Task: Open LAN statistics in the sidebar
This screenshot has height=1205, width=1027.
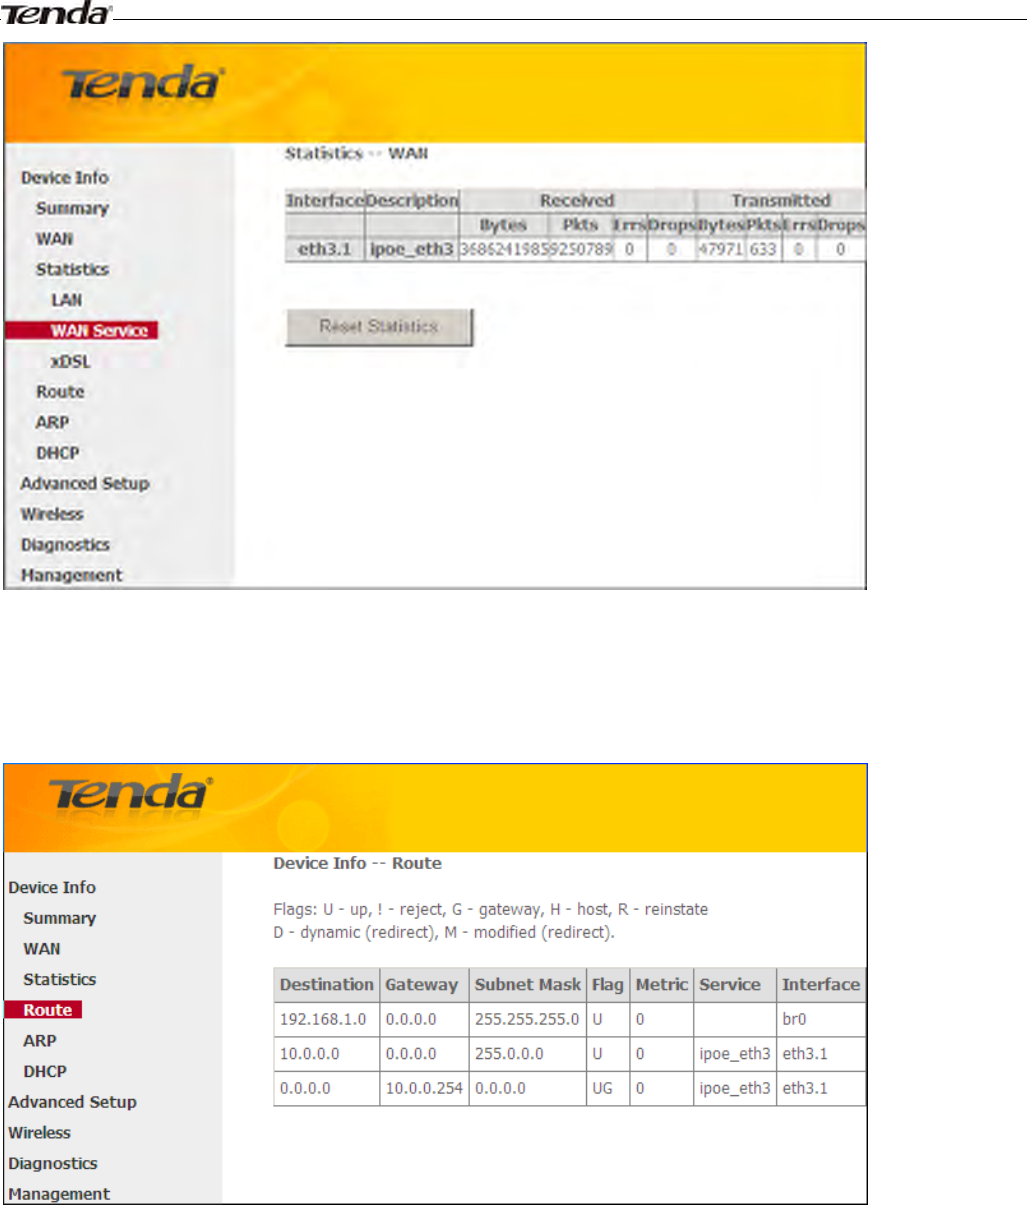Action: pos(67,300)
